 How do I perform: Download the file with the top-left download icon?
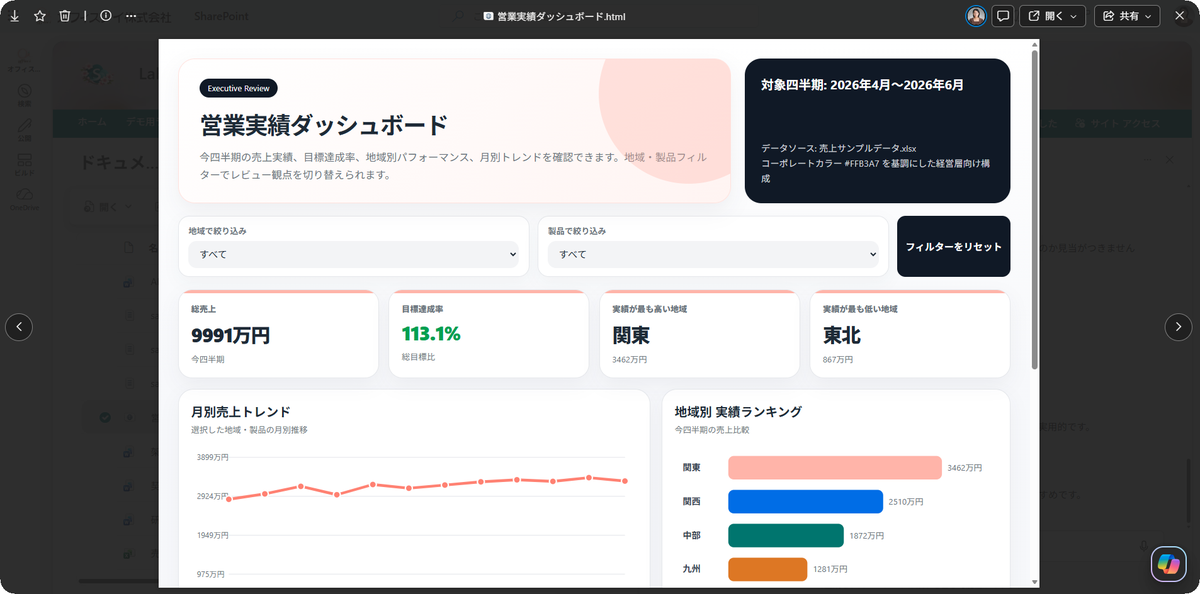[x=15, y=16]
